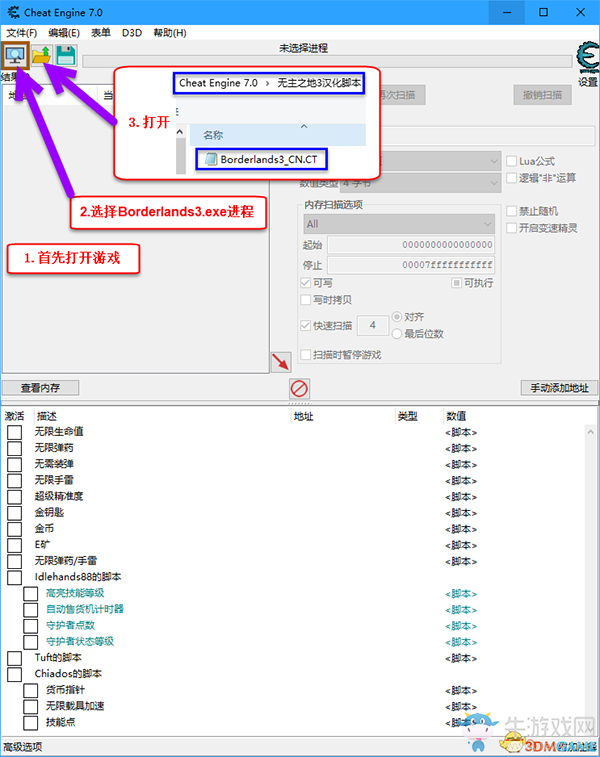
Task: Open 帮助(H) menu
Action: click(170, 33)
